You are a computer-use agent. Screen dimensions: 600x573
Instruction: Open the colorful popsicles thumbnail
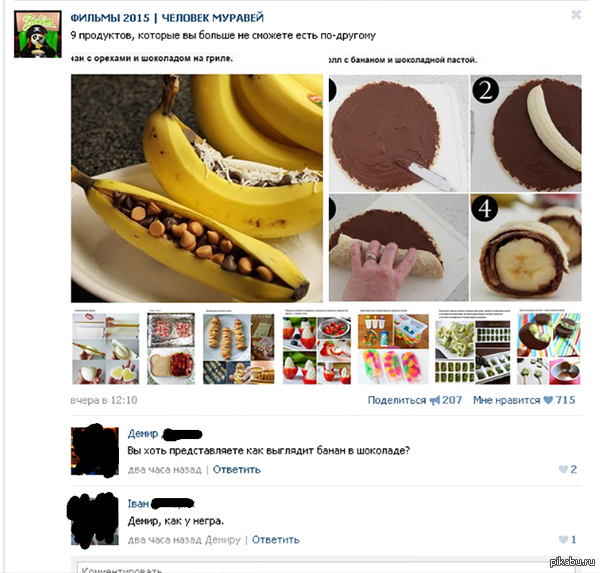click(393, 349)
